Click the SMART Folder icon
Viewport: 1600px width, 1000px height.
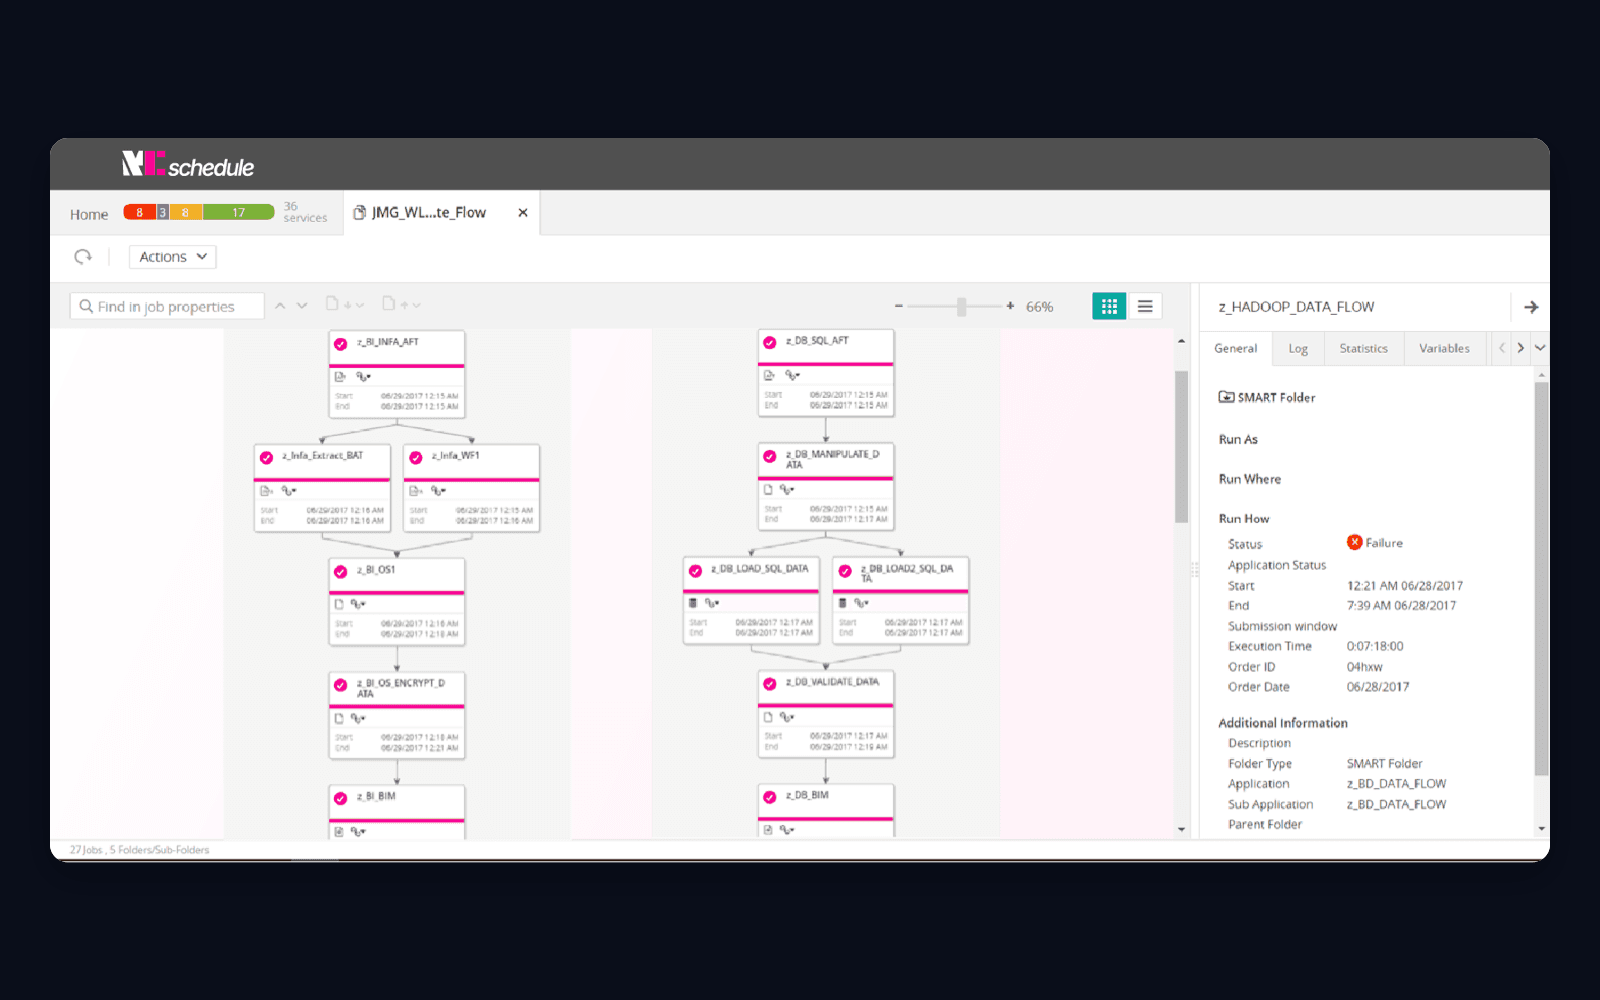coord(1226,397)
